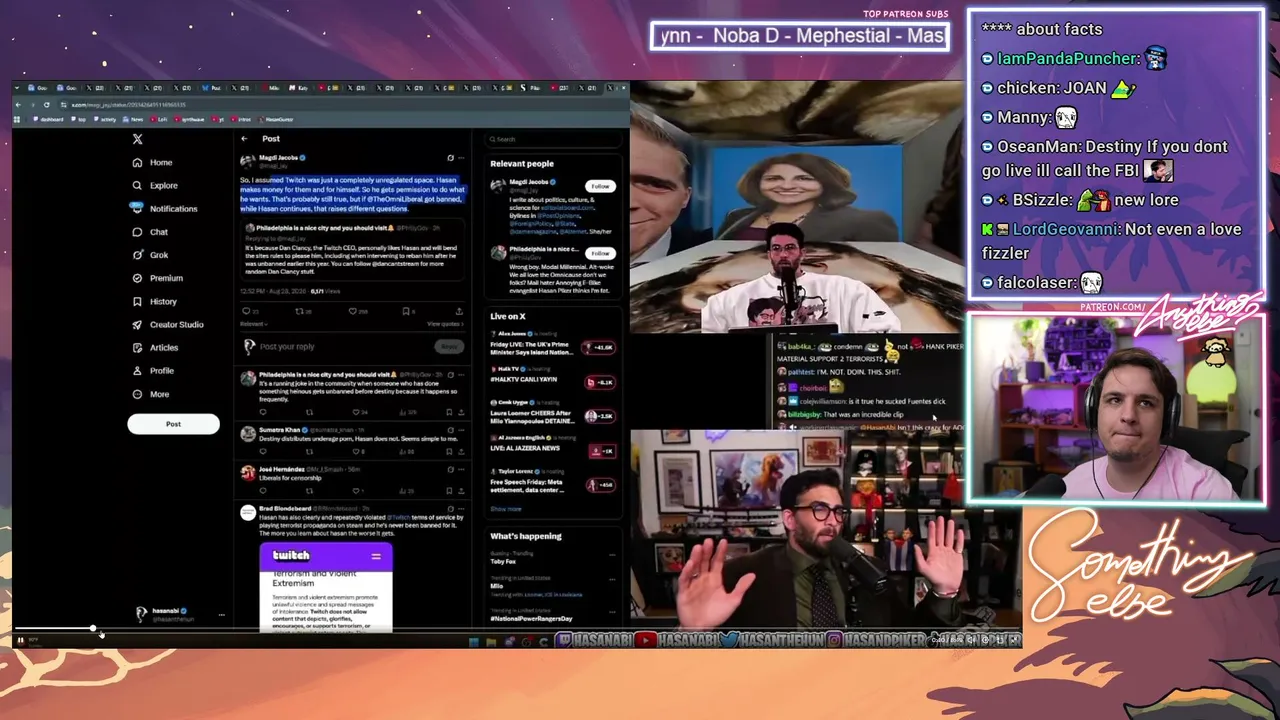Reply to the Philadelphia account's comment
The width and height of the screenshot is (1280, 720).
(x=263, y=412)
